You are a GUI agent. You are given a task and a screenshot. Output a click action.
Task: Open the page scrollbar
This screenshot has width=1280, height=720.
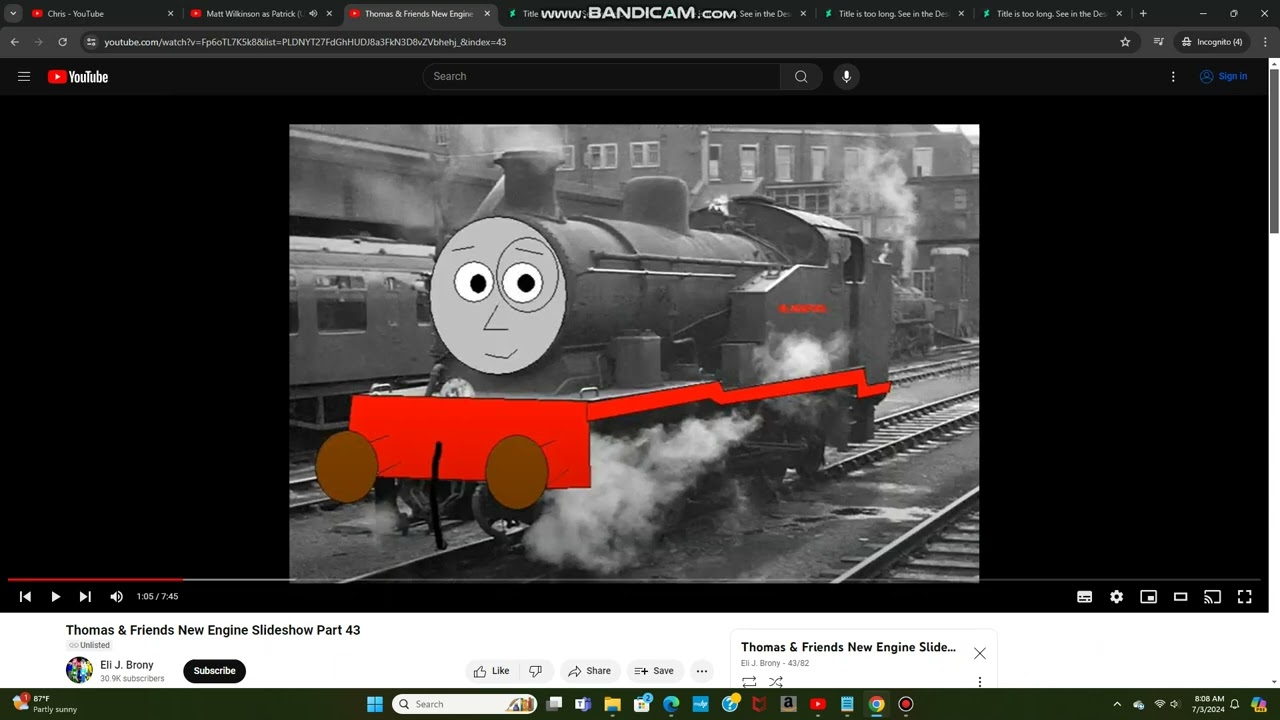tap(1274, 150)
